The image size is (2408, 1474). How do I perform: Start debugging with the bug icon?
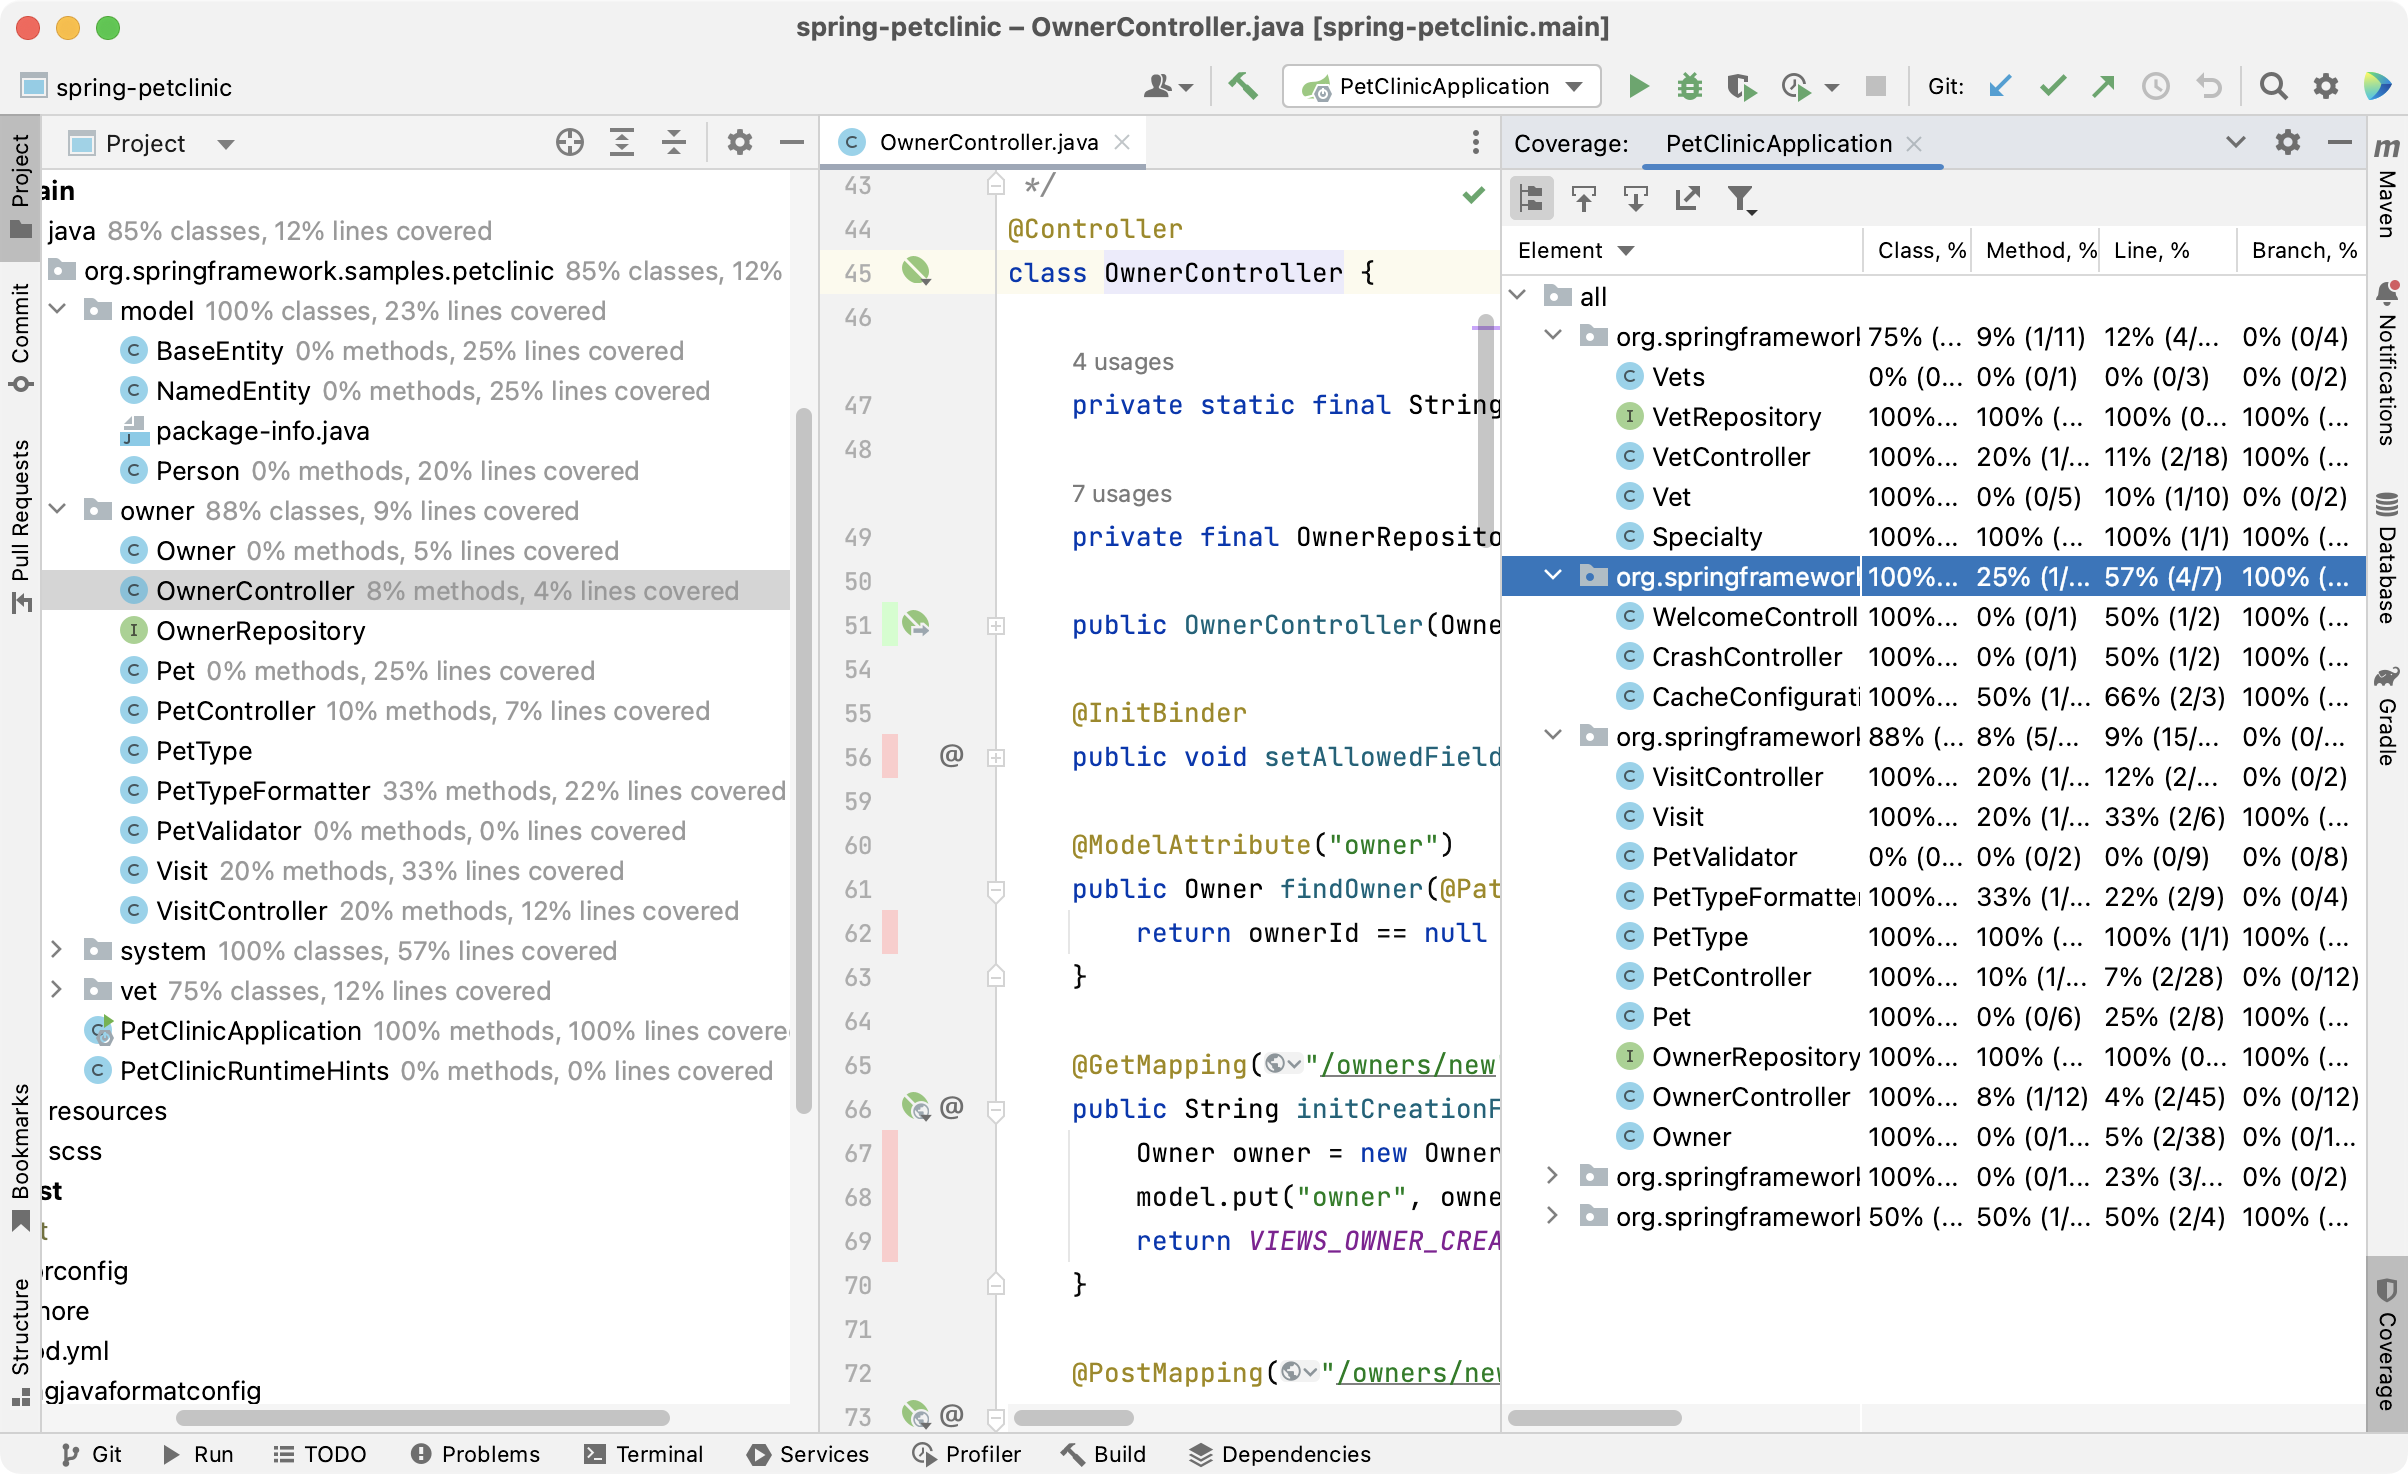pos(1690,87)
